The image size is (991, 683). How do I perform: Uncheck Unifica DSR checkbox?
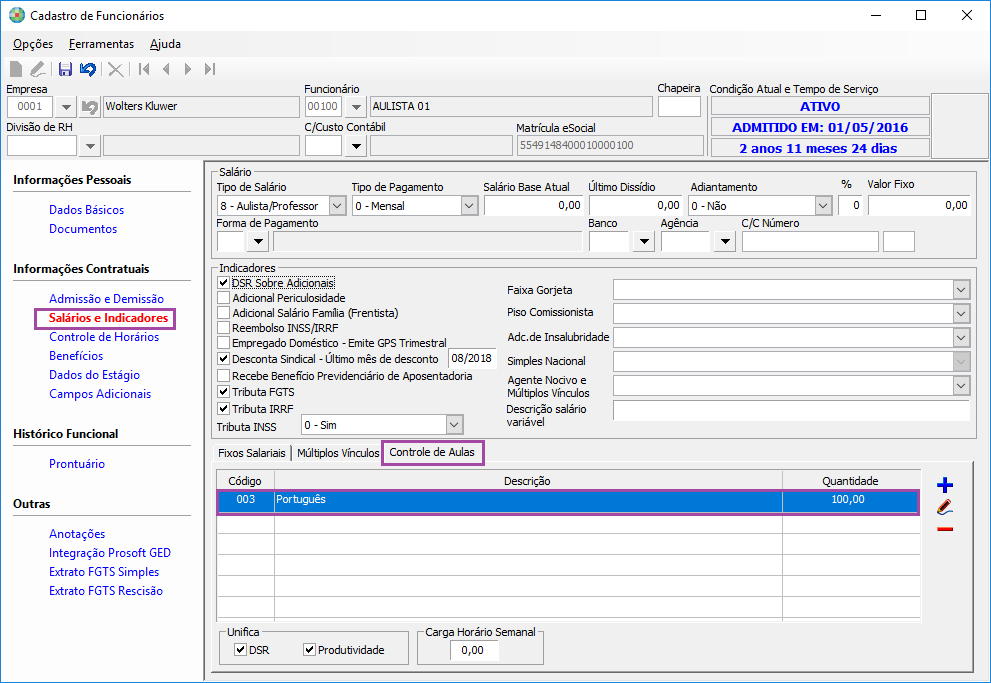(240, 650)
